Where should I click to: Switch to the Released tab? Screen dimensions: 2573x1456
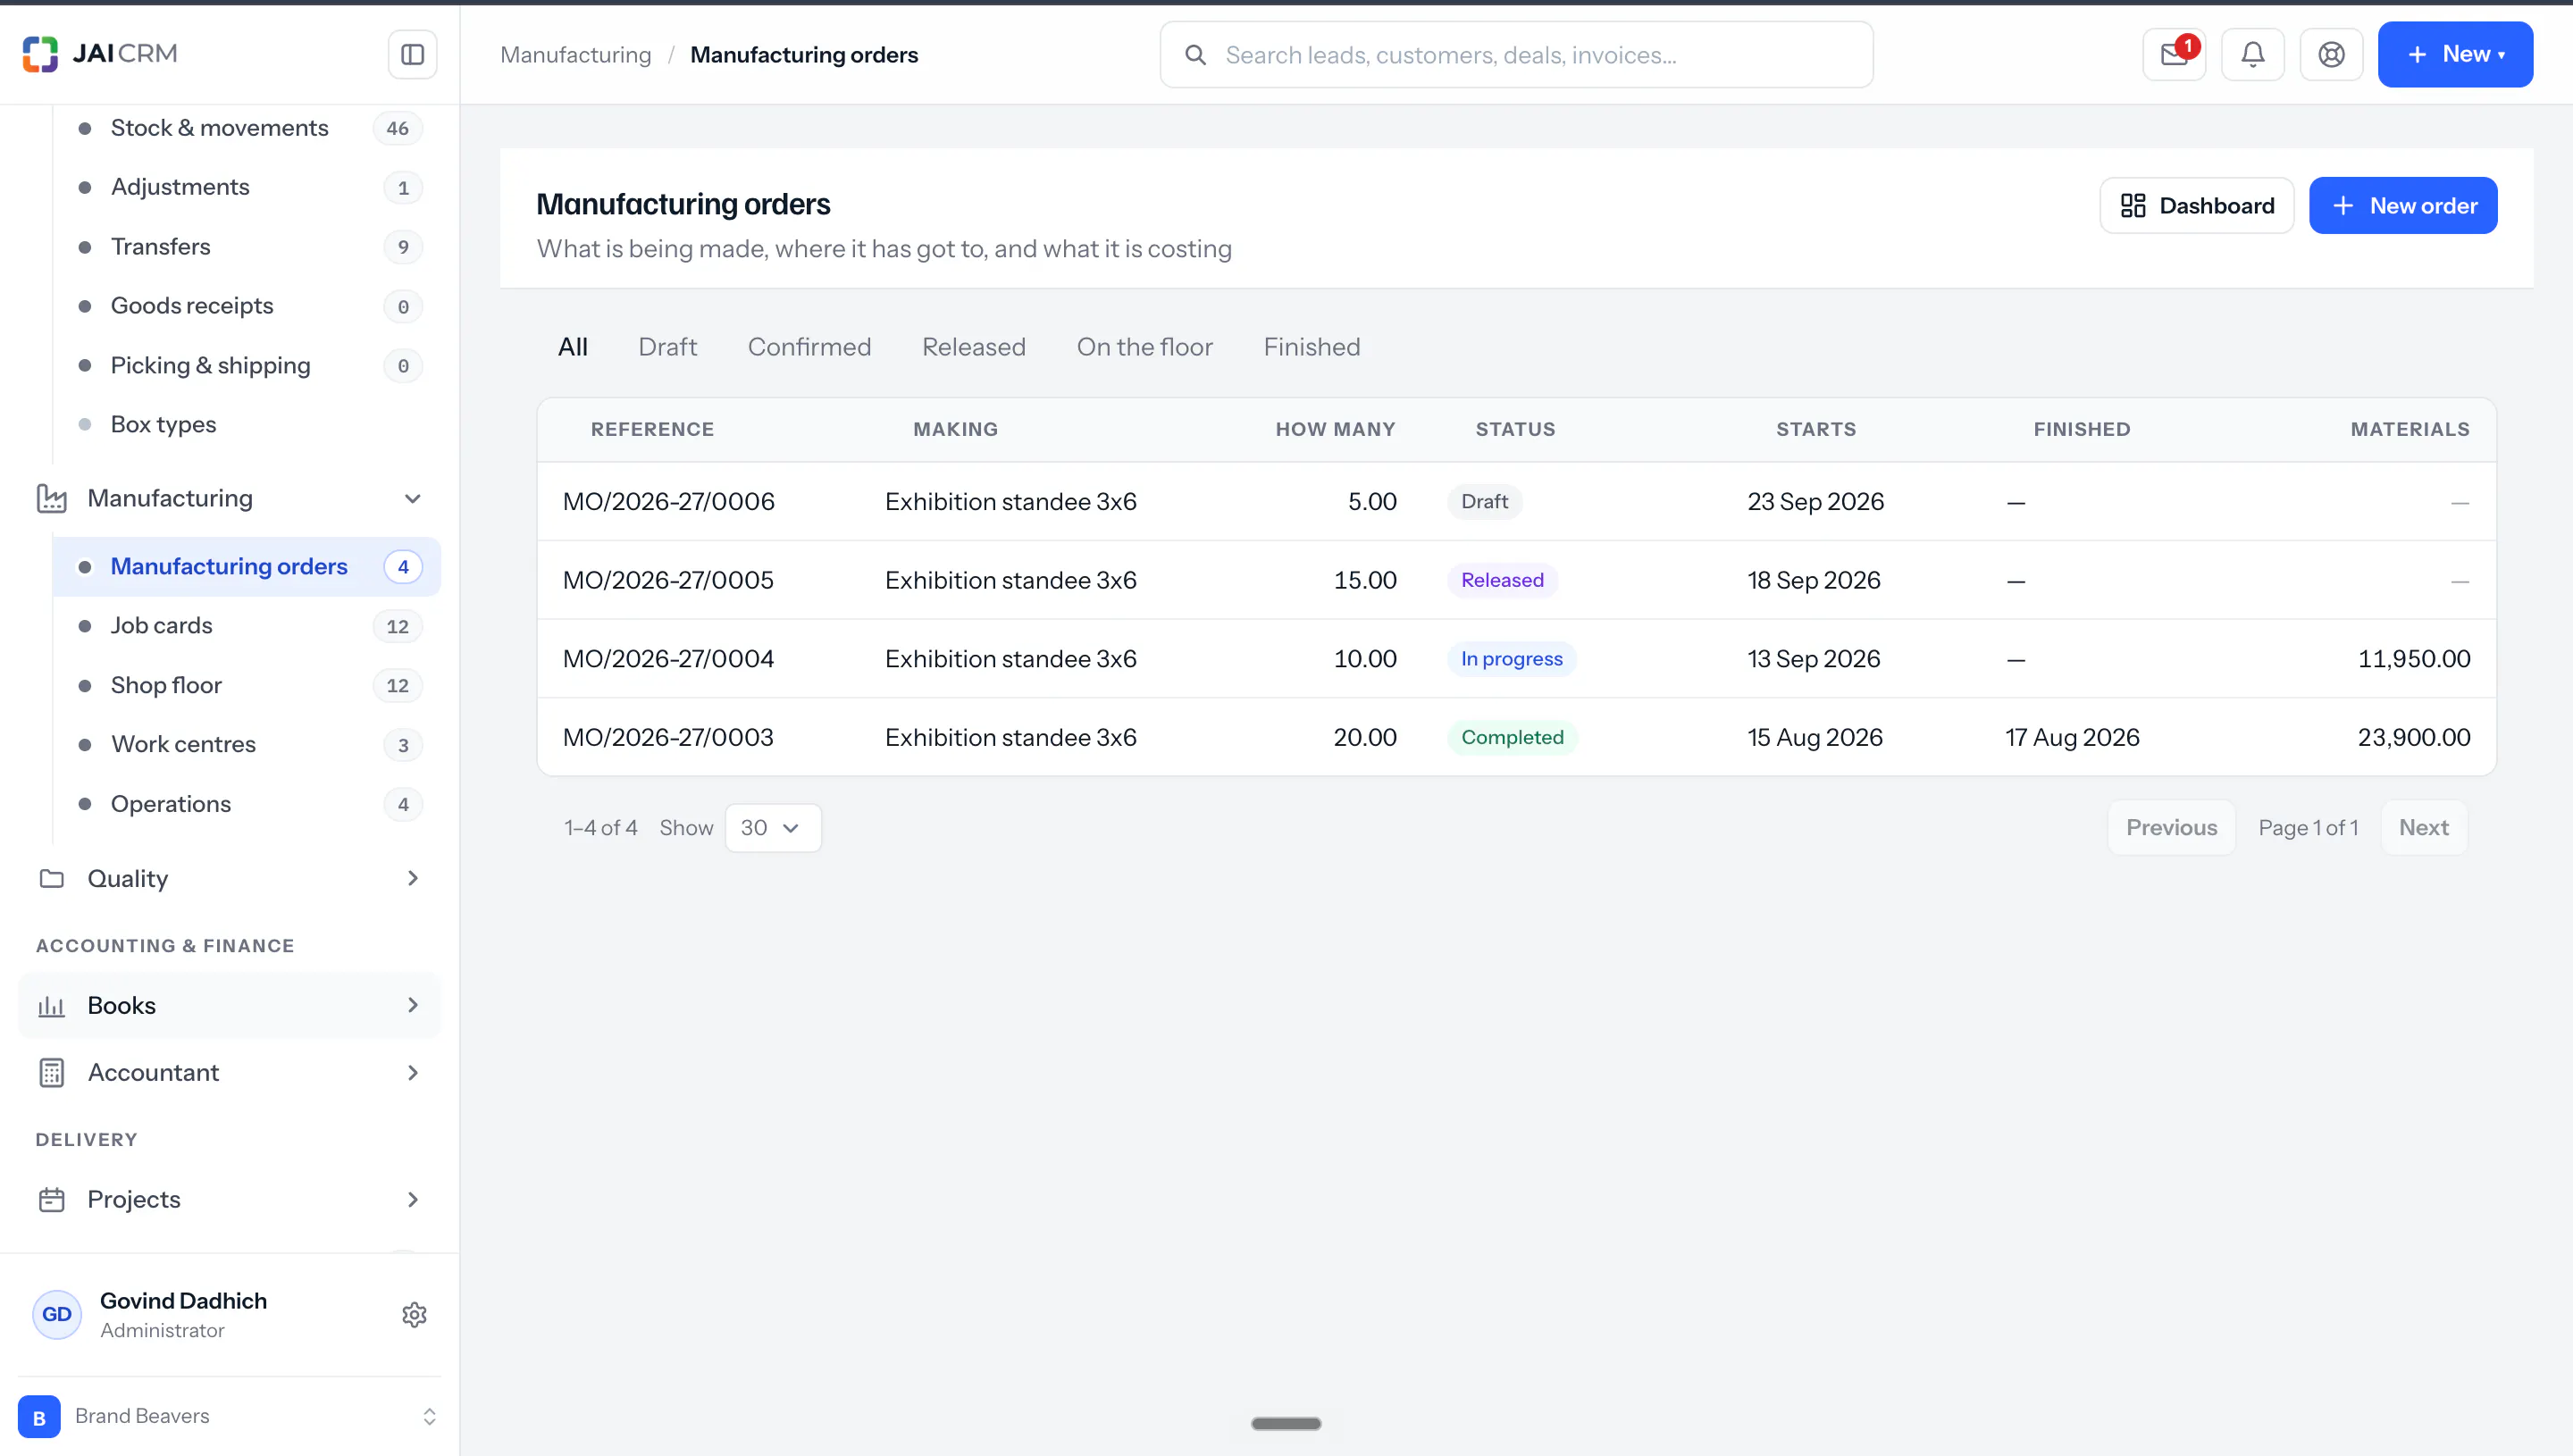[973, 347]
